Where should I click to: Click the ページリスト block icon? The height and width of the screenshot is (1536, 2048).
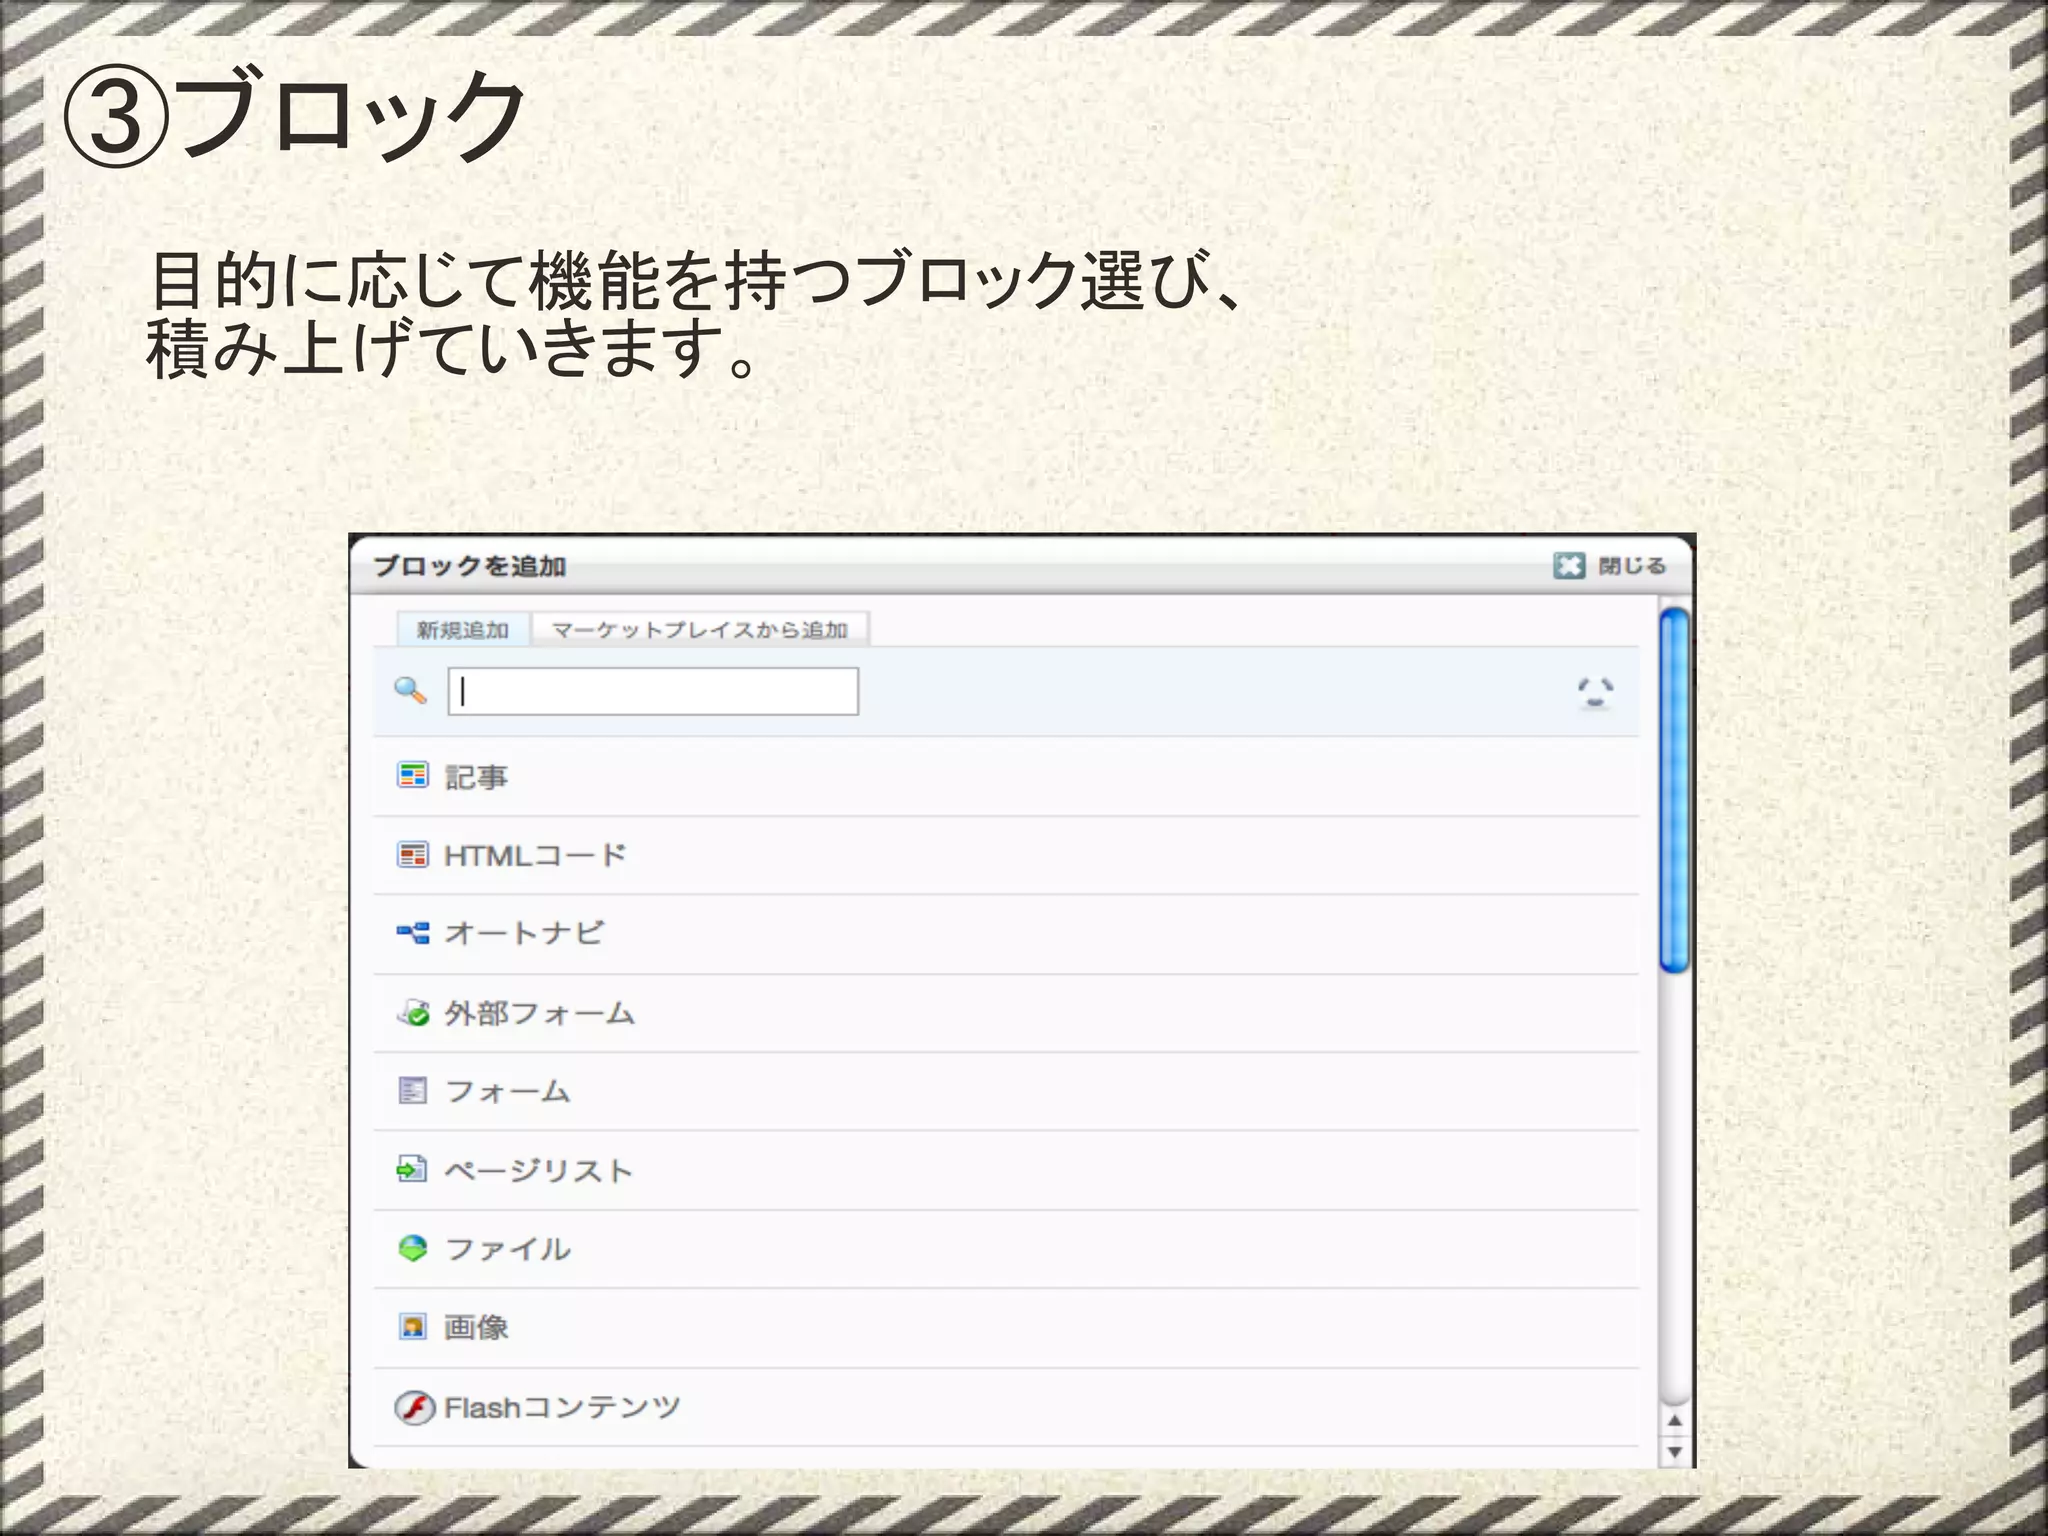[412, 1168]
